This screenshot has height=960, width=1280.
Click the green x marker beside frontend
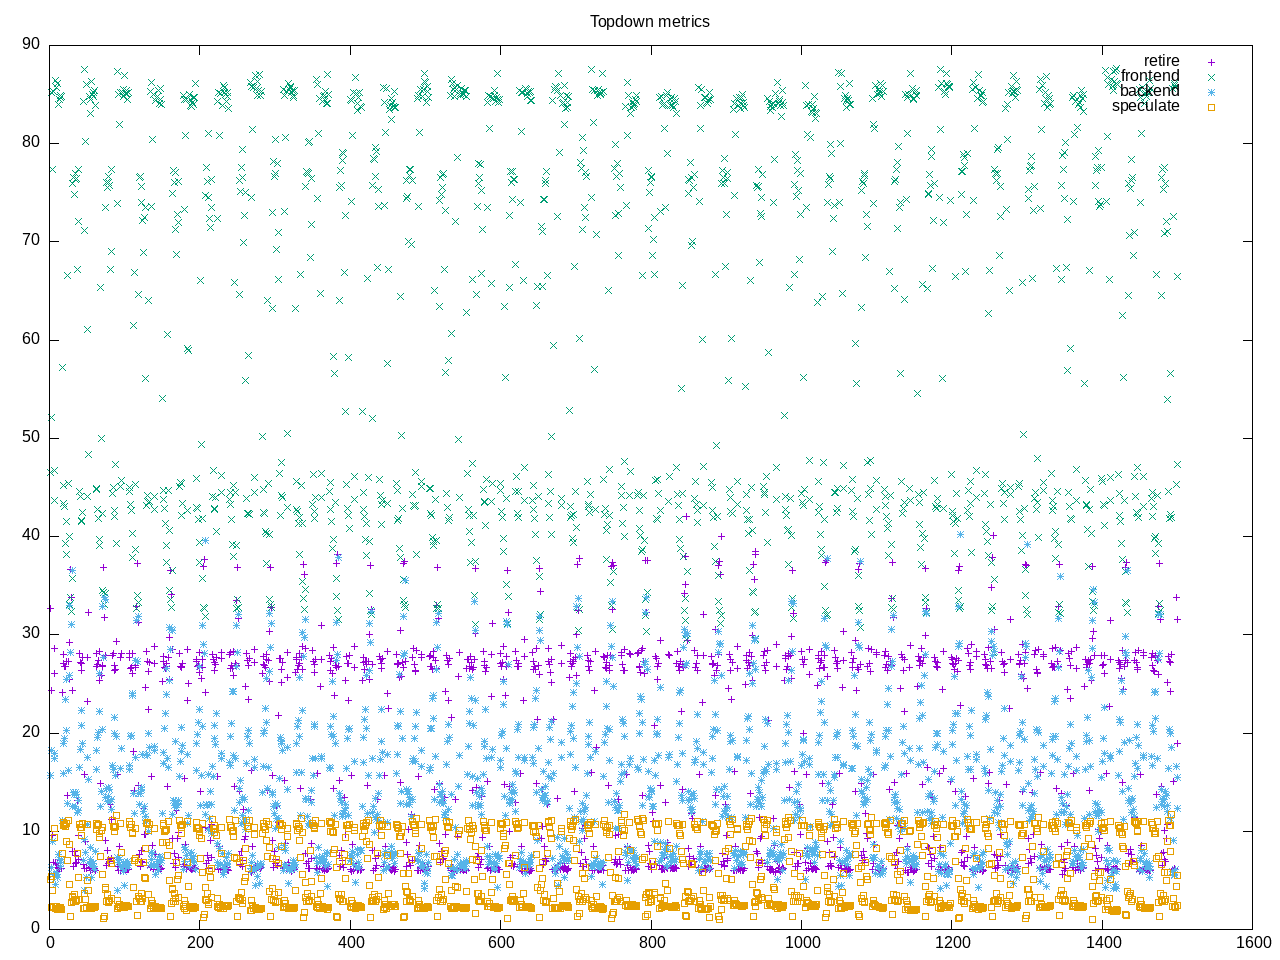pos(1210,76)
